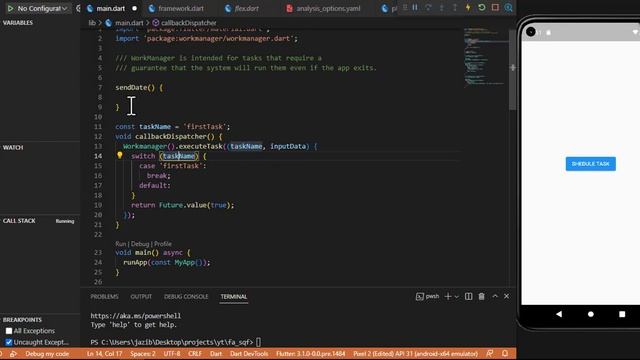
Task: Click the Ln 14, Col 17 status entry
Action: (104, 353)
